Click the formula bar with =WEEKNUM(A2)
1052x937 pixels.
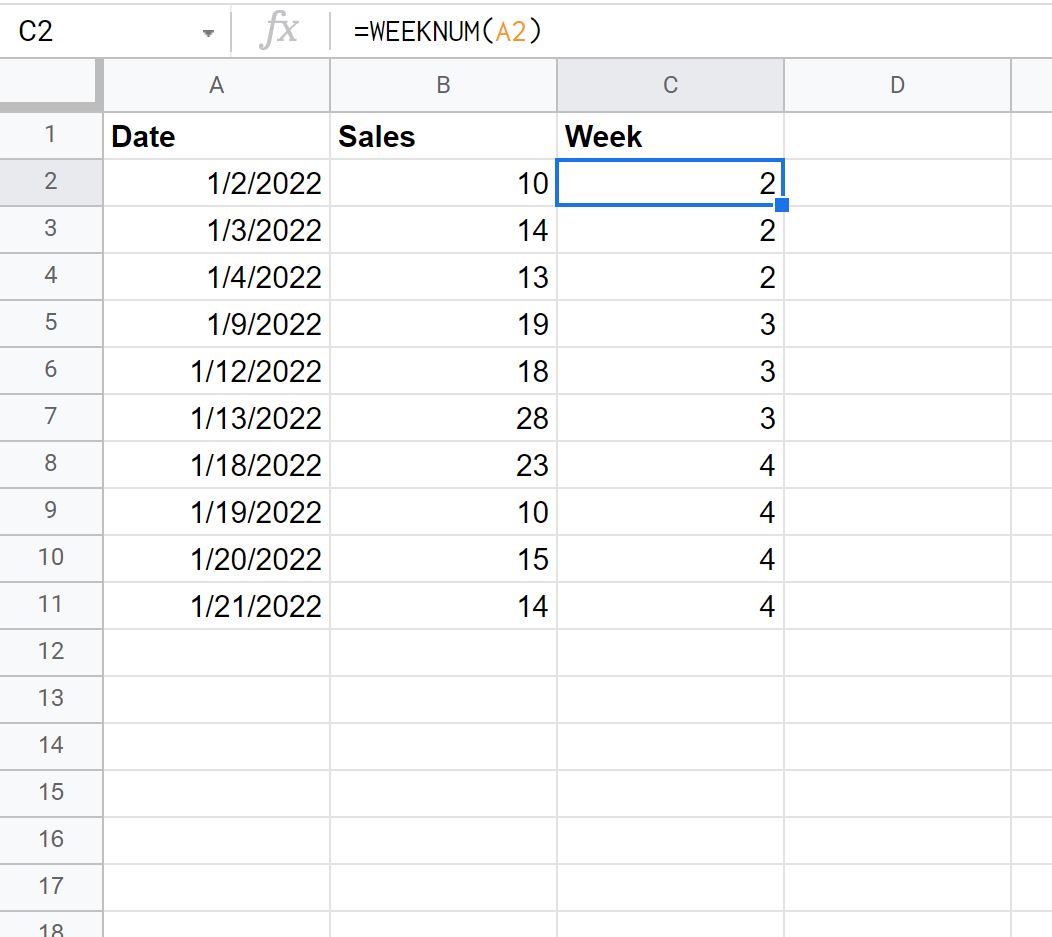pyautogui.click(x=691, y=31)
